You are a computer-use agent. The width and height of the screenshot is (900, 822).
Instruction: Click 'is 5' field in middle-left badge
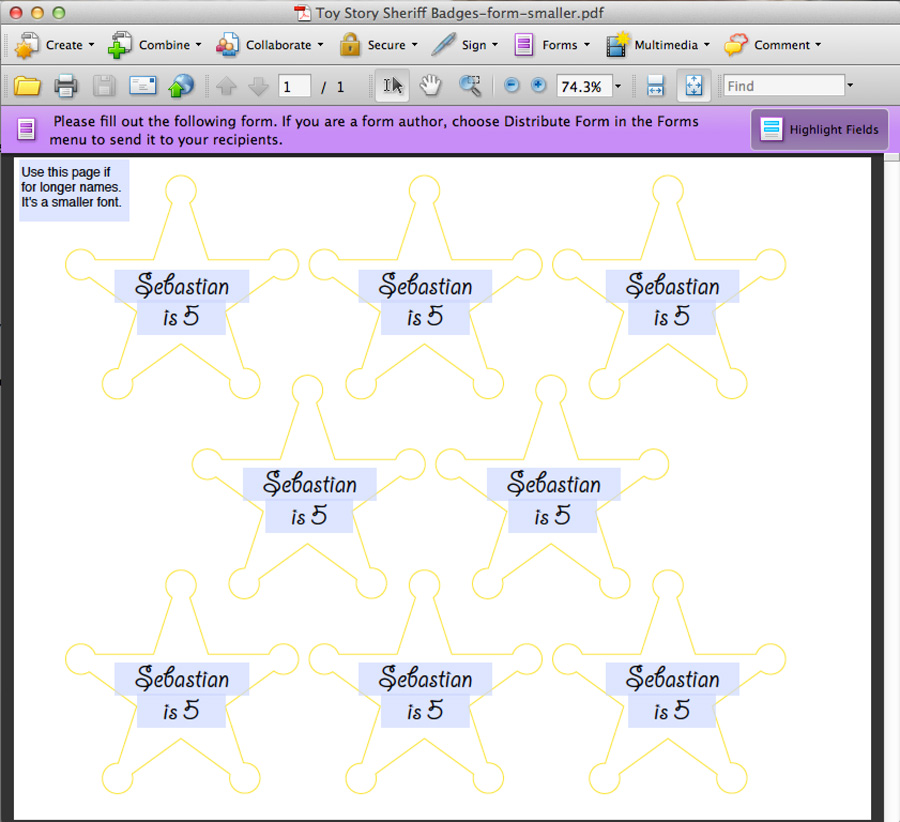pos(309,516)
